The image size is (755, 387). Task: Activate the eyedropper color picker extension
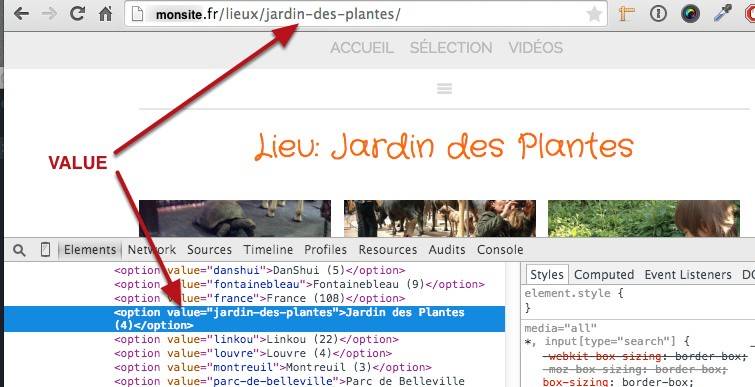(x=722, y=13)
